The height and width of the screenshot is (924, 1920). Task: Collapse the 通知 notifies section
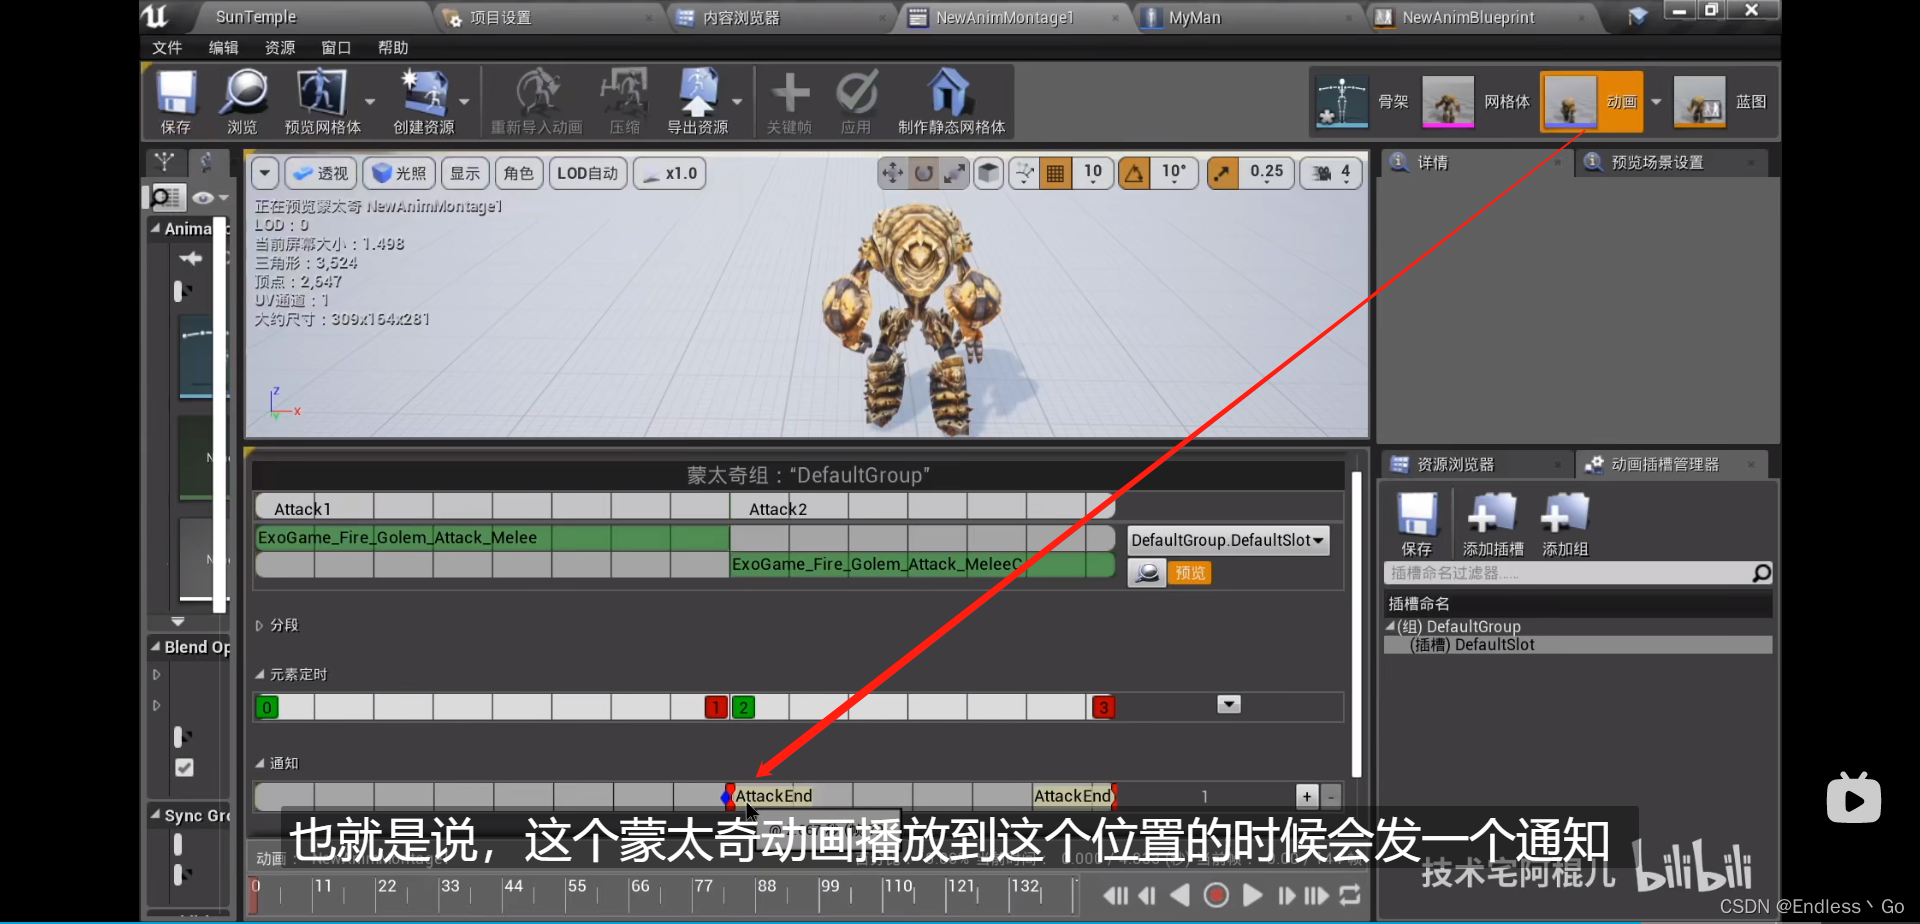click(x=259, y=763)
